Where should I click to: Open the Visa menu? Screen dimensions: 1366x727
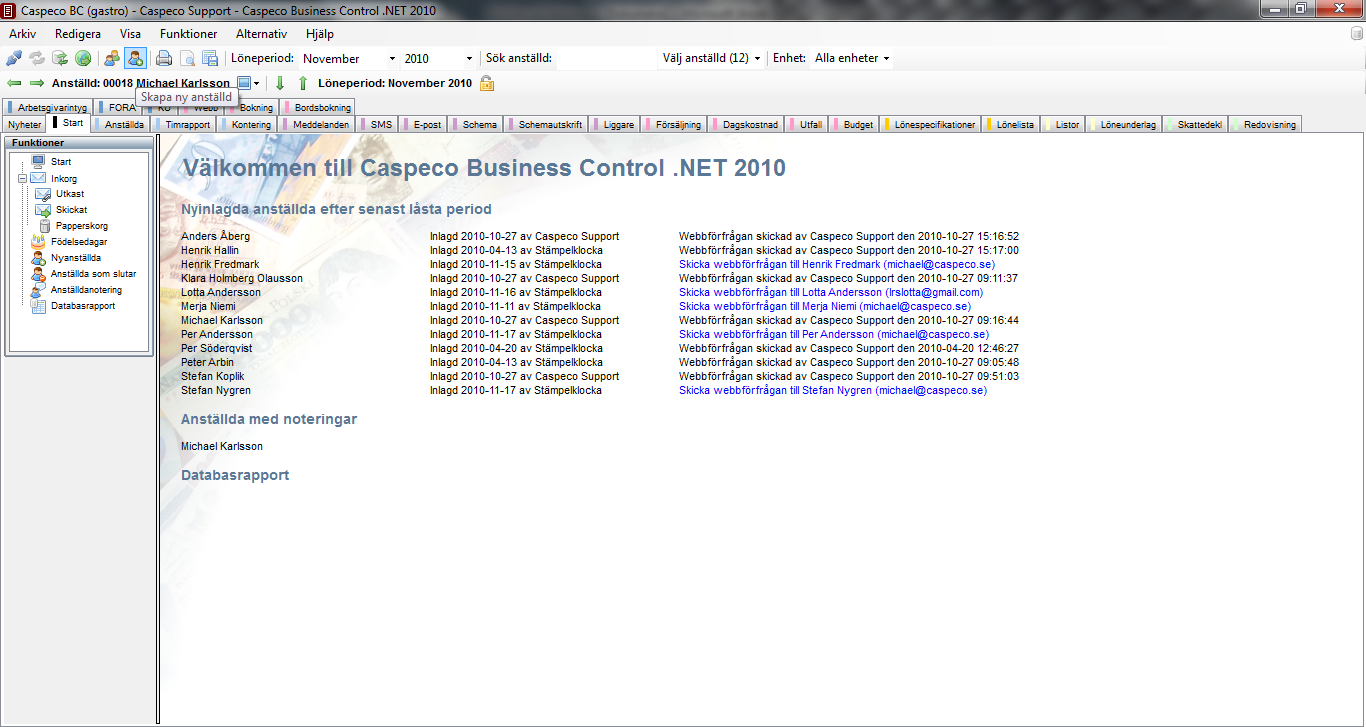point(130,33)
